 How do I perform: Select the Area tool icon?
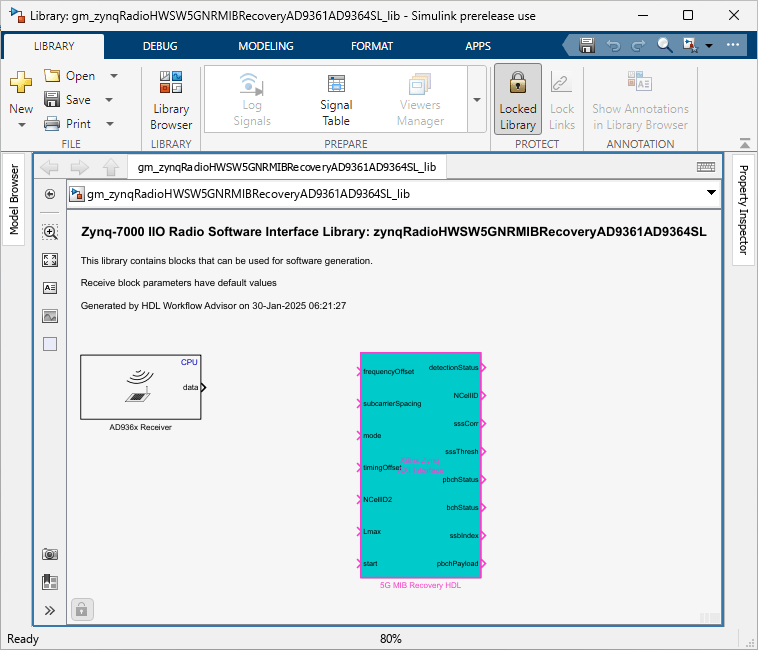pos(50,344)
